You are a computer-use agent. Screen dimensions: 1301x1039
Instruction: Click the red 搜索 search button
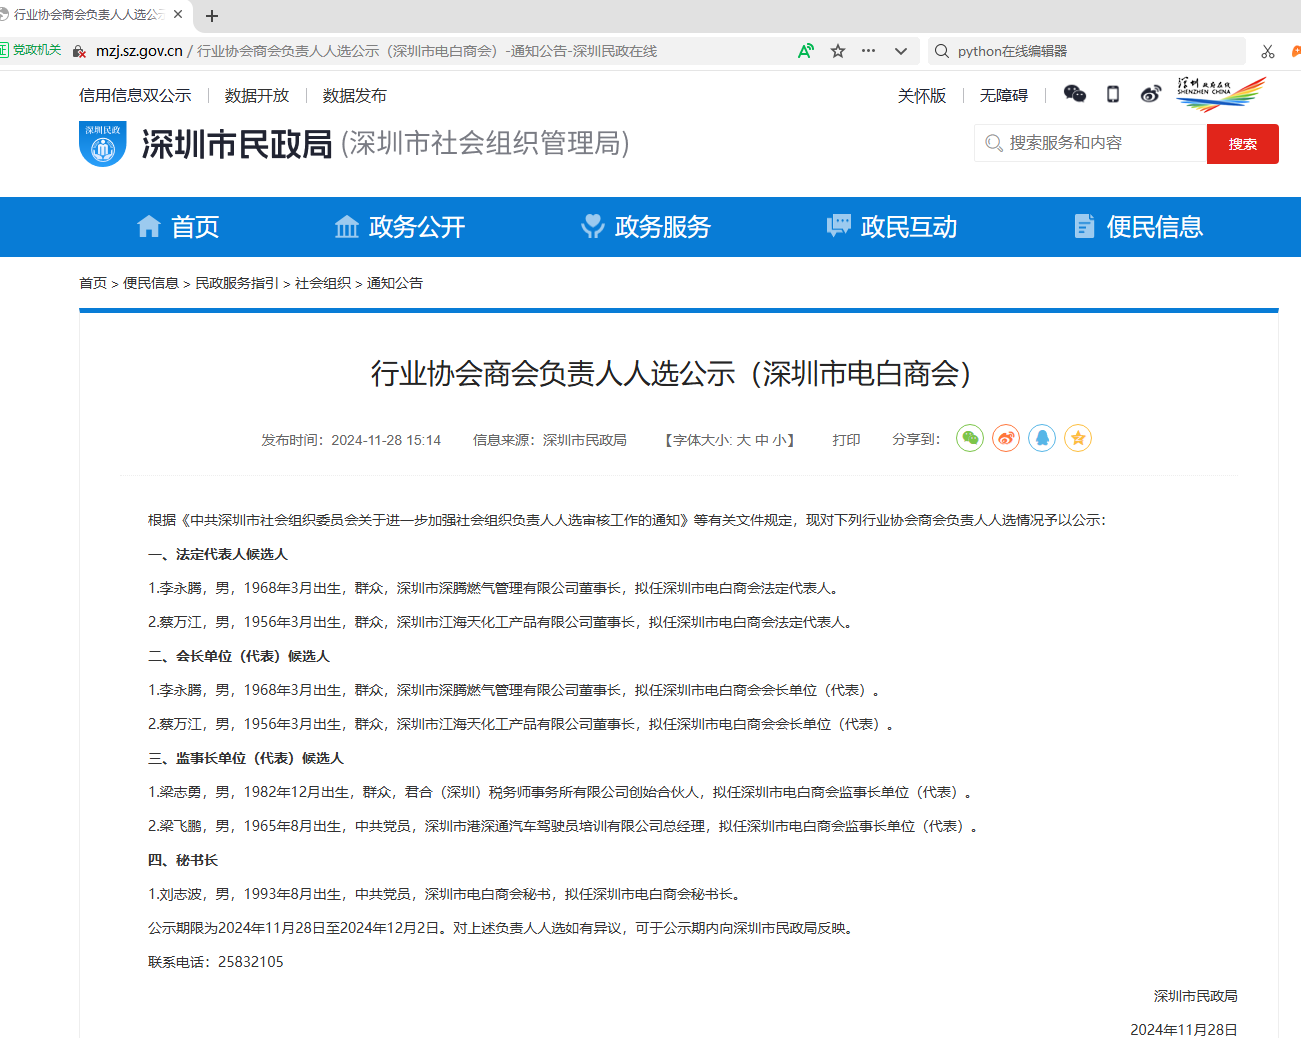1242,144
